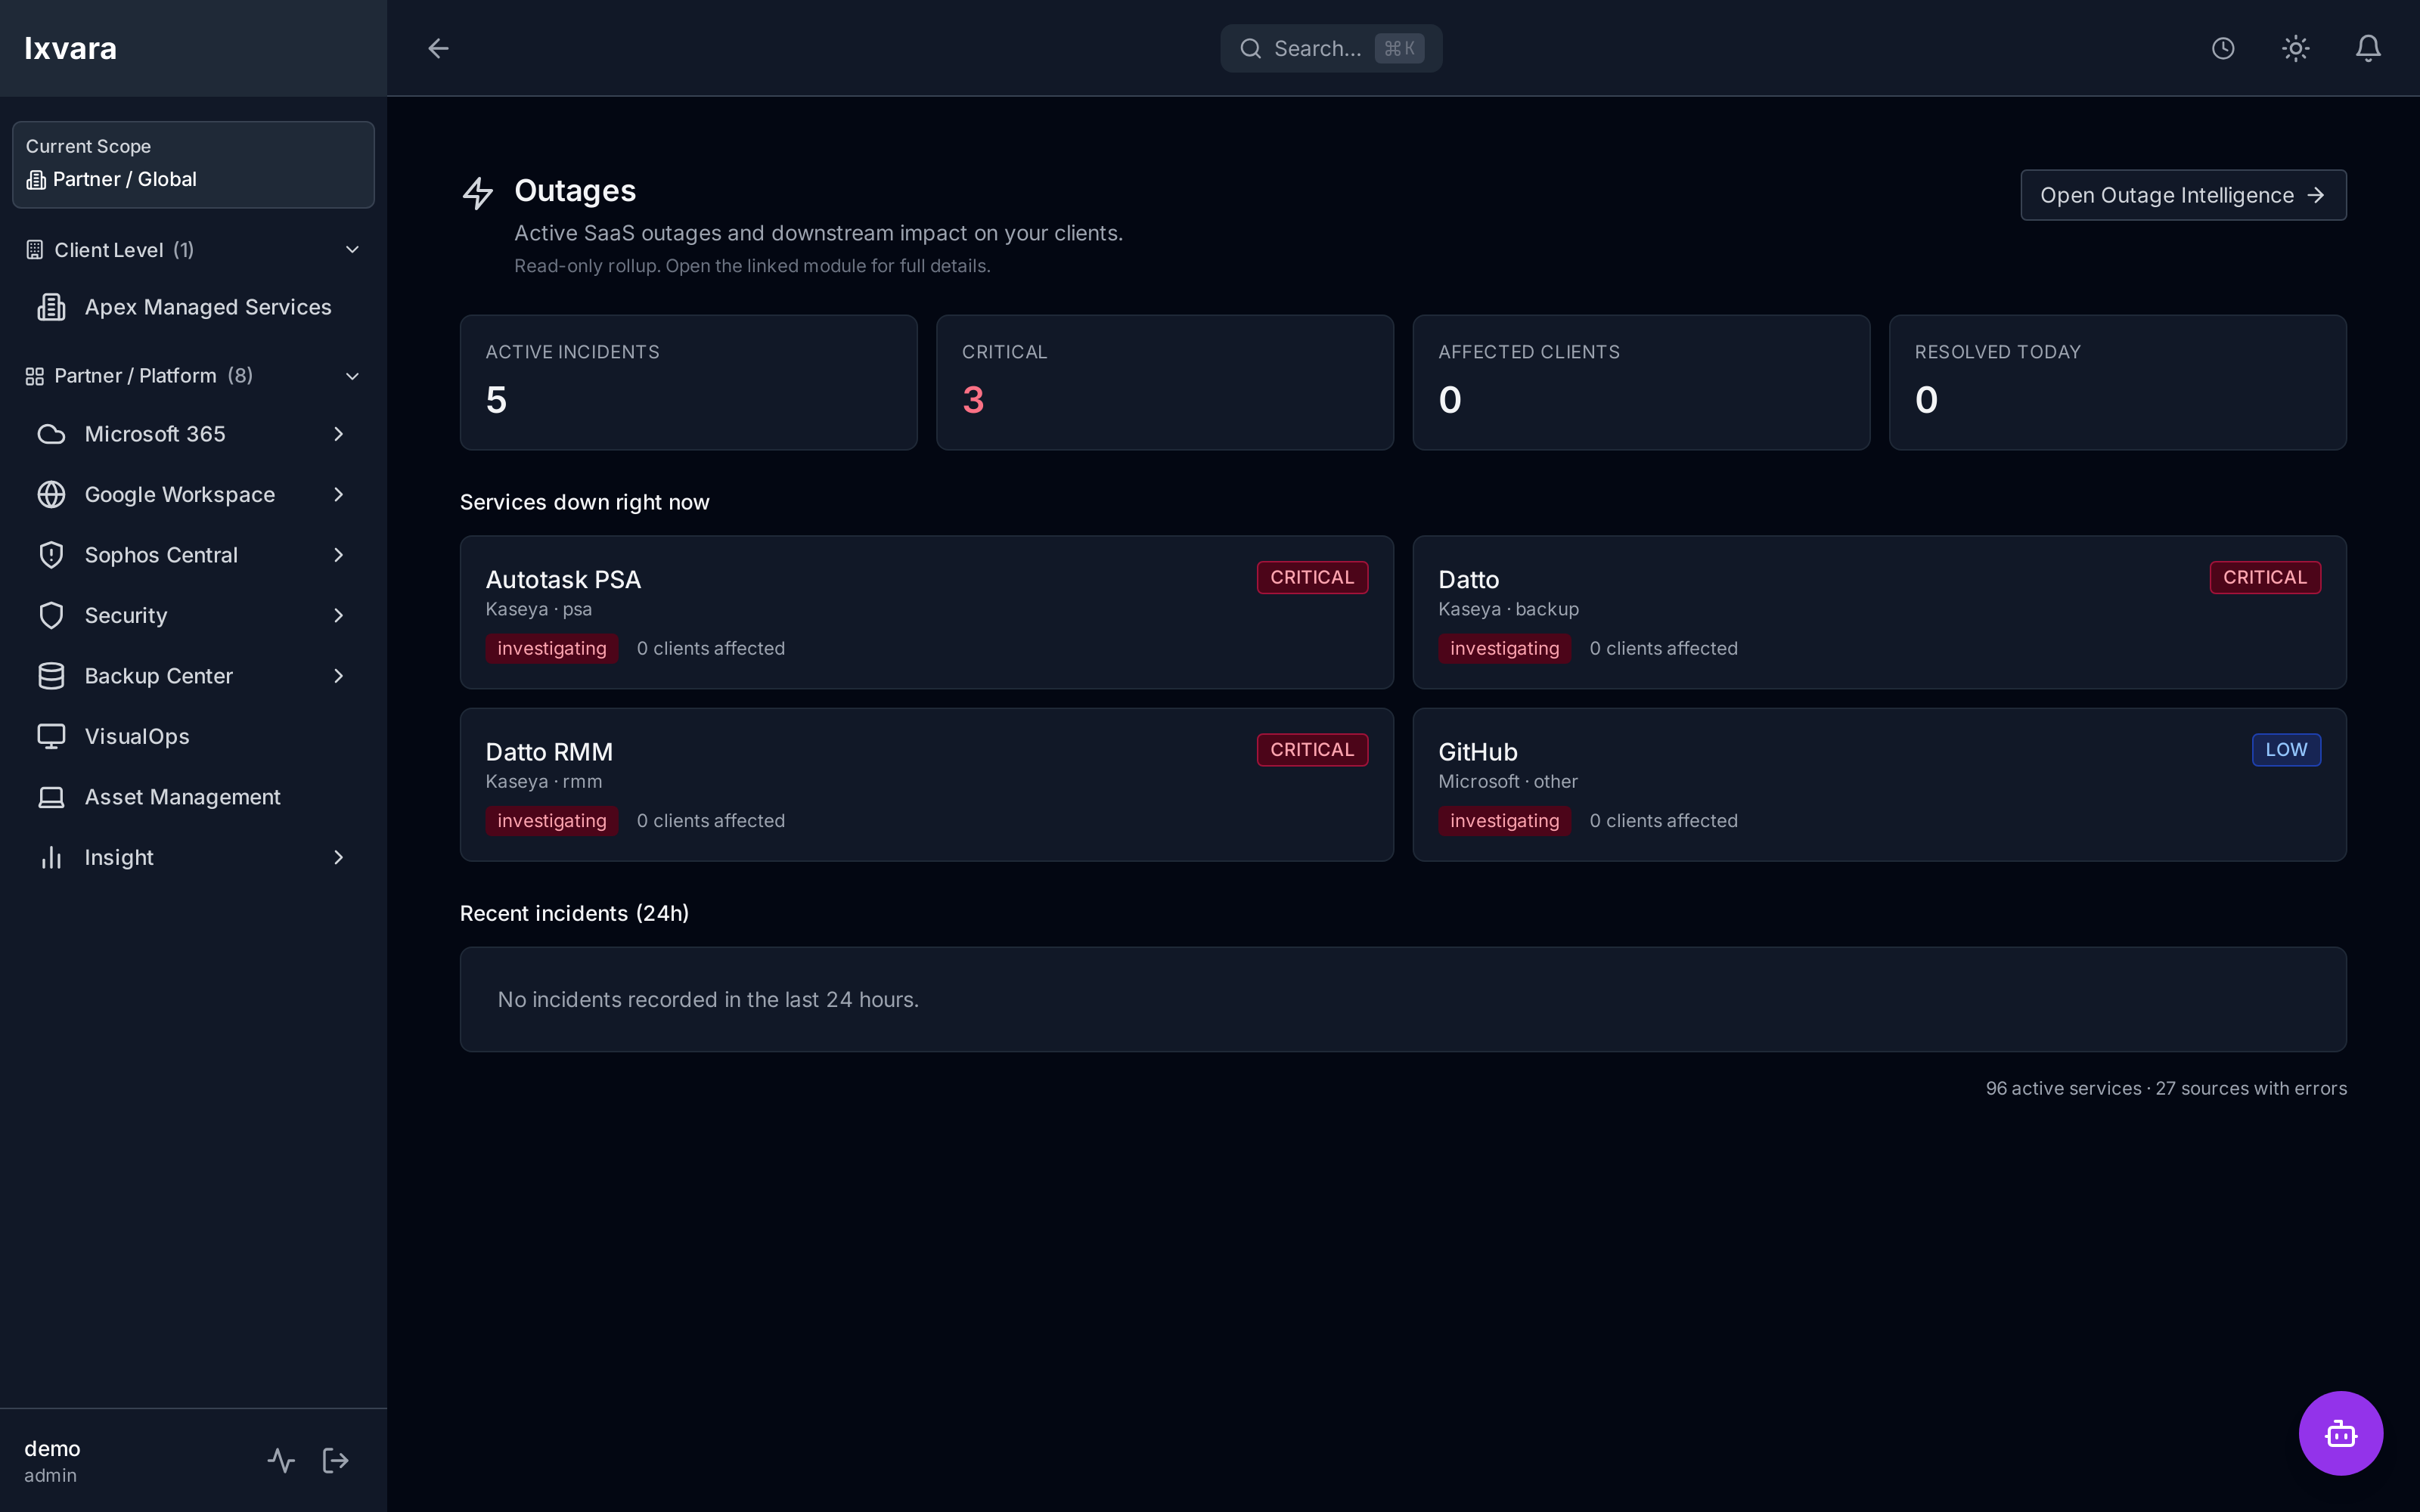Viewport: 2420px width, 1512px height.
Task: Expand the Backup Center submenu chevron
Action: [338, 676]
